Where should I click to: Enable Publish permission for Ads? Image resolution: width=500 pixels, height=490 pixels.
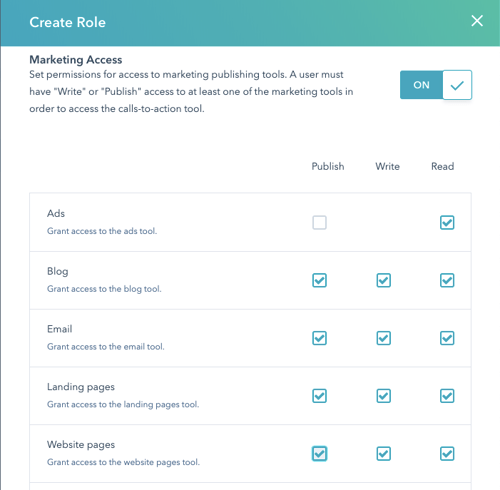[319, 223]
